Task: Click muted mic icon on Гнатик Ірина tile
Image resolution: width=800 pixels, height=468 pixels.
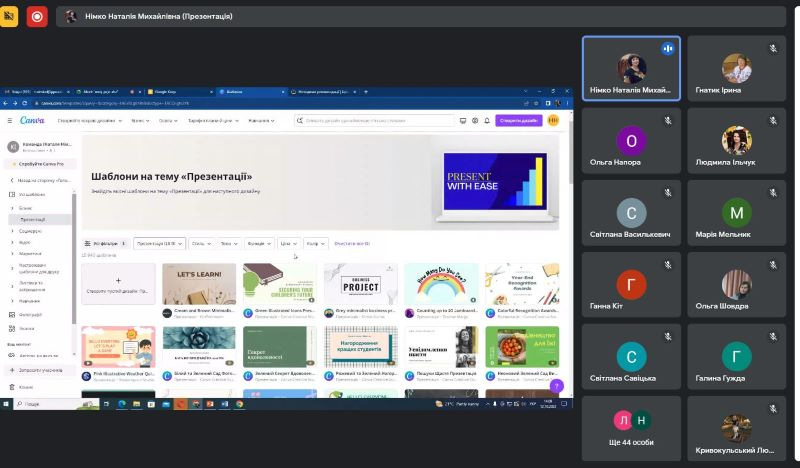Action: point(773,48)
